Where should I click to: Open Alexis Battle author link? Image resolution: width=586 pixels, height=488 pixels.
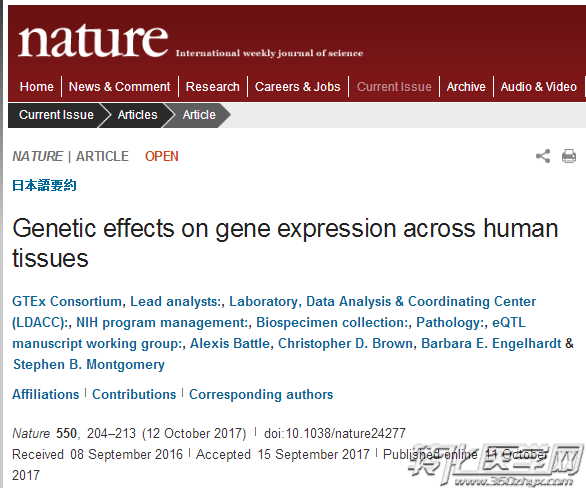coord(230,343)
